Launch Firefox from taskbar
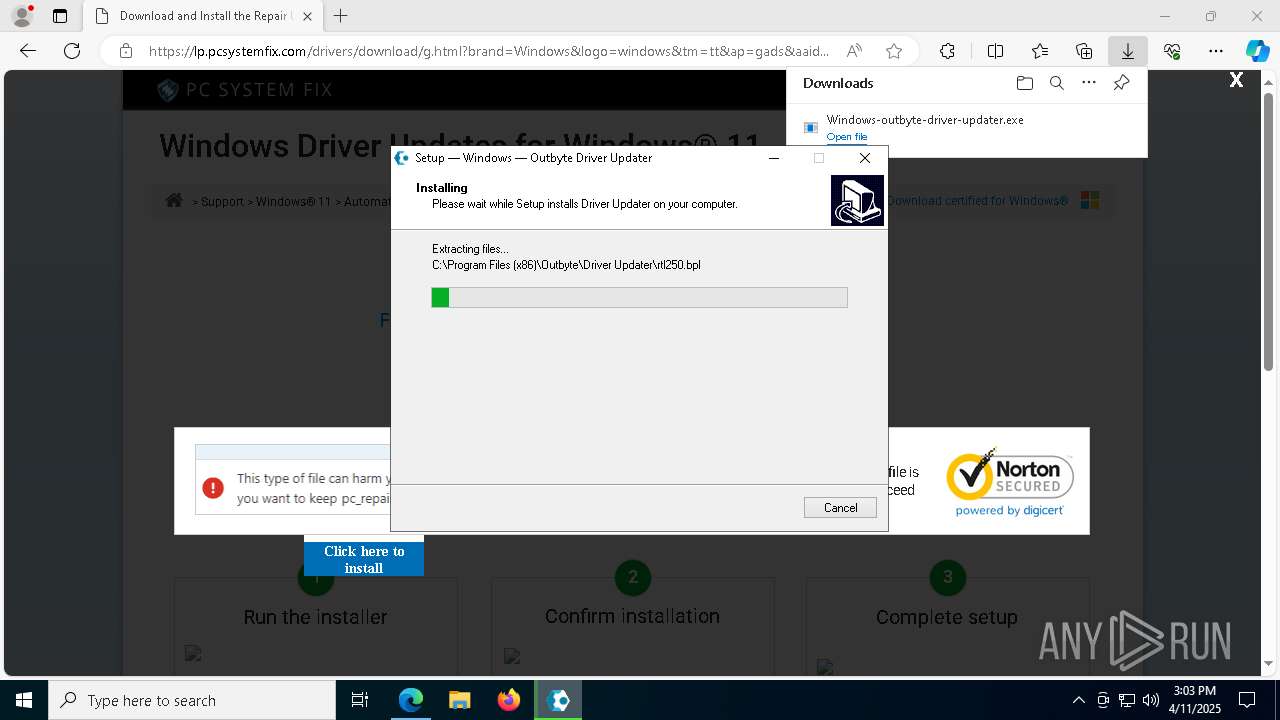 coord(509,700)
